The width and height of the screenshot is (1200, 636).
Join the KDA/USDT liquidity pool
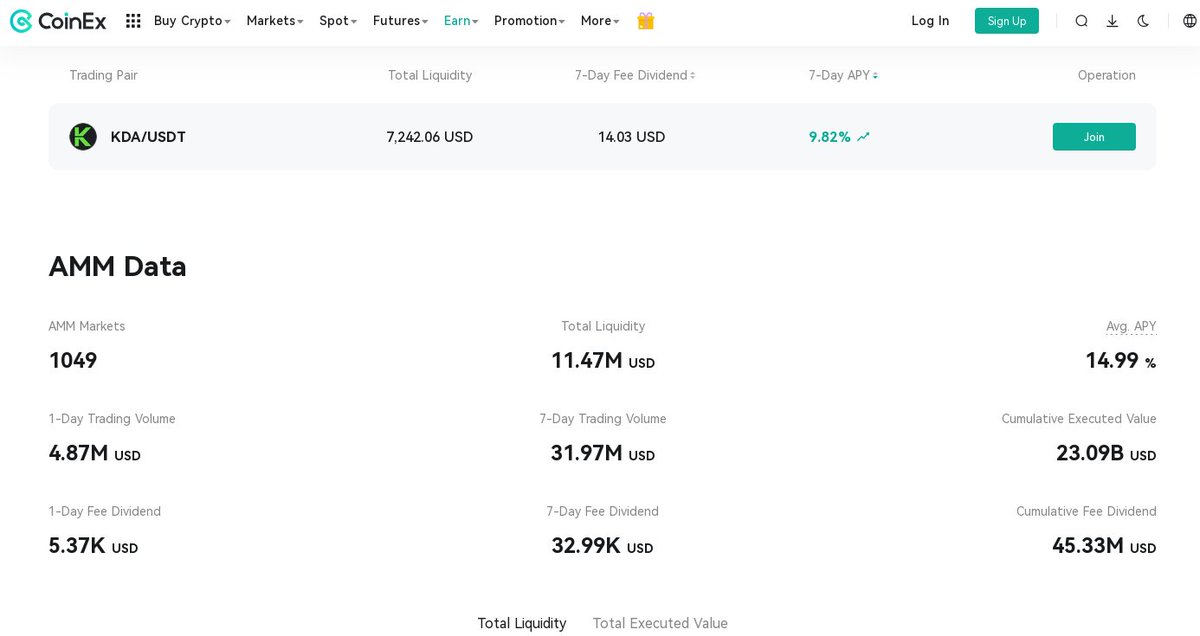pyautogui.click(x=1094, y=137)
